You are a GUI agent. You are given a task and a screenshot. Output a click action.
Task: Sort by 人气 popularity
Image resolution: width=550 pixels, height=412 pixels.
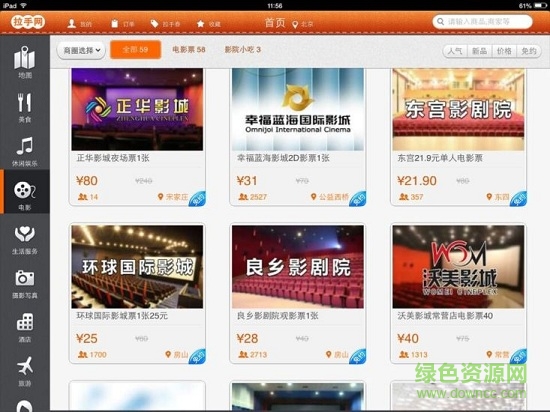click(455, 51)
